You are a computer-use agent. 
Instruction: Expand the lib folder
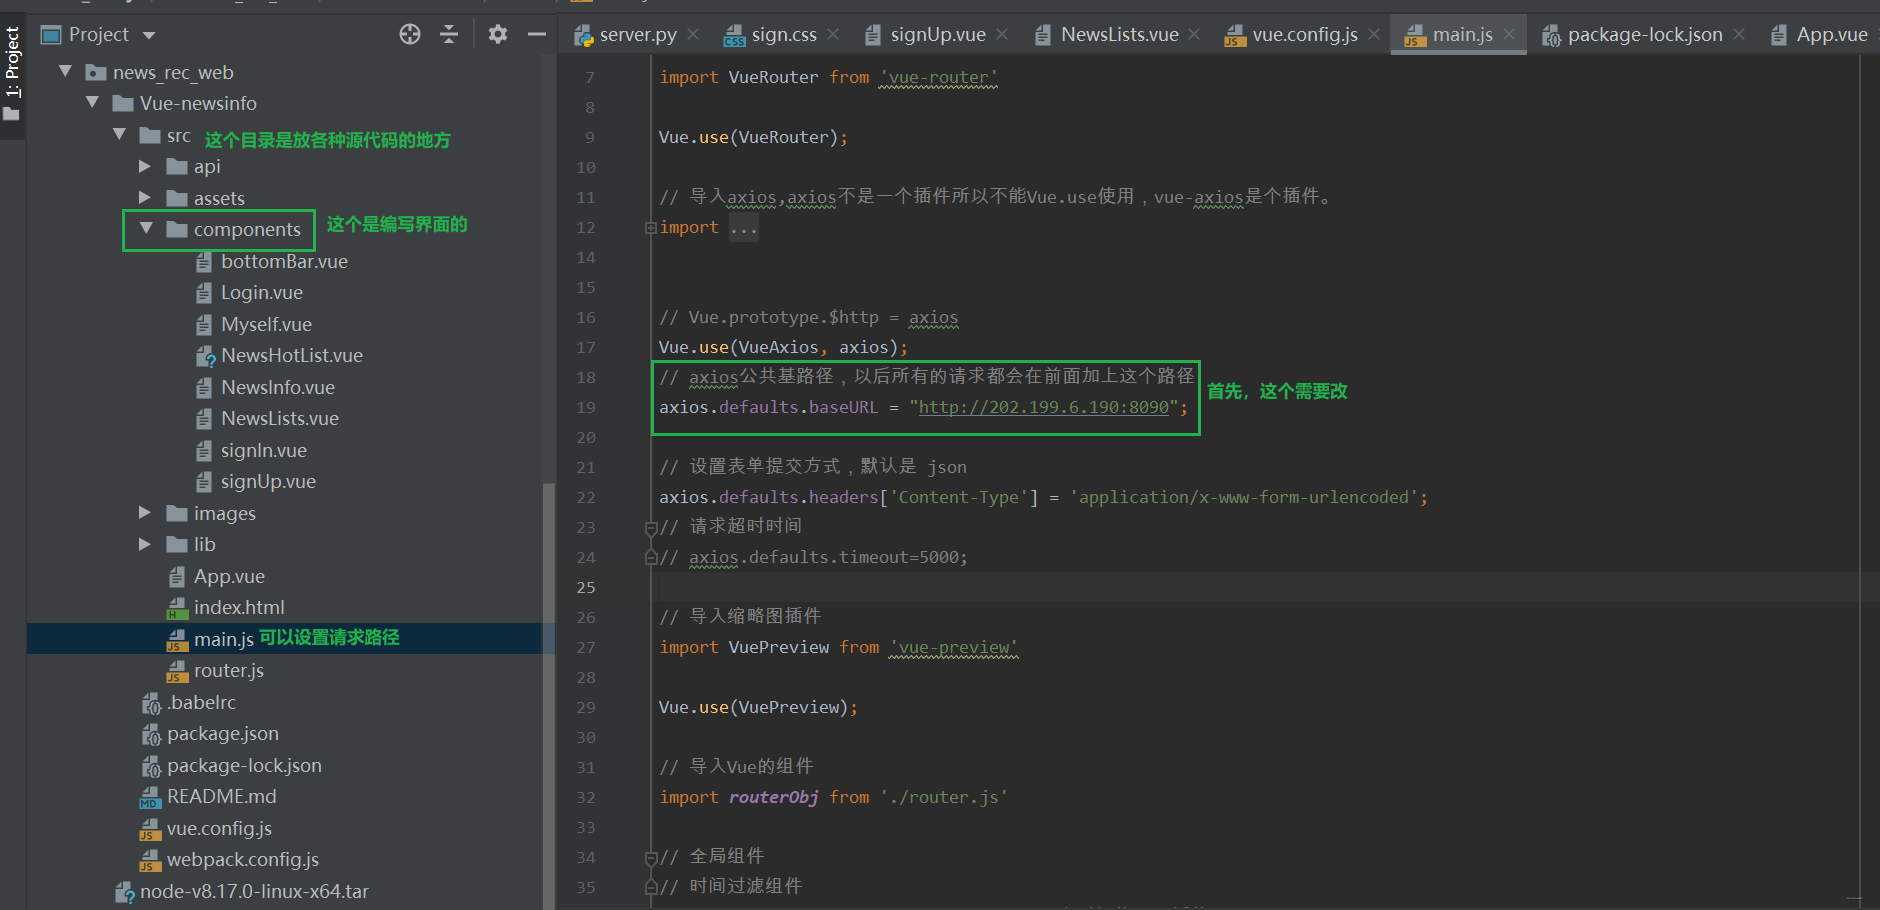[145, 544]
